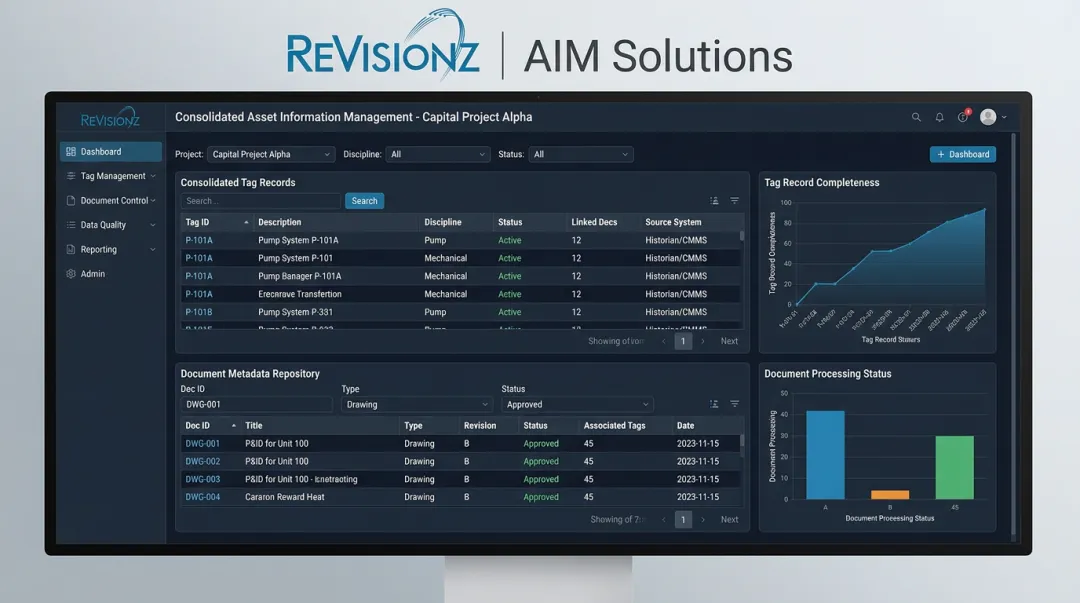
Task: Open the Discipline filter dropdown
Action: pos(438,154)
